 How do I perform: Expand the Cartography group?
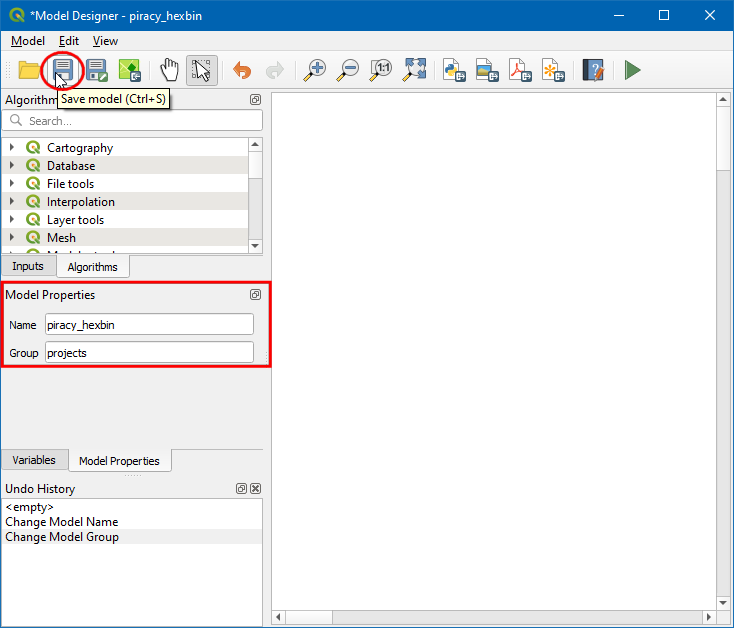12,147
